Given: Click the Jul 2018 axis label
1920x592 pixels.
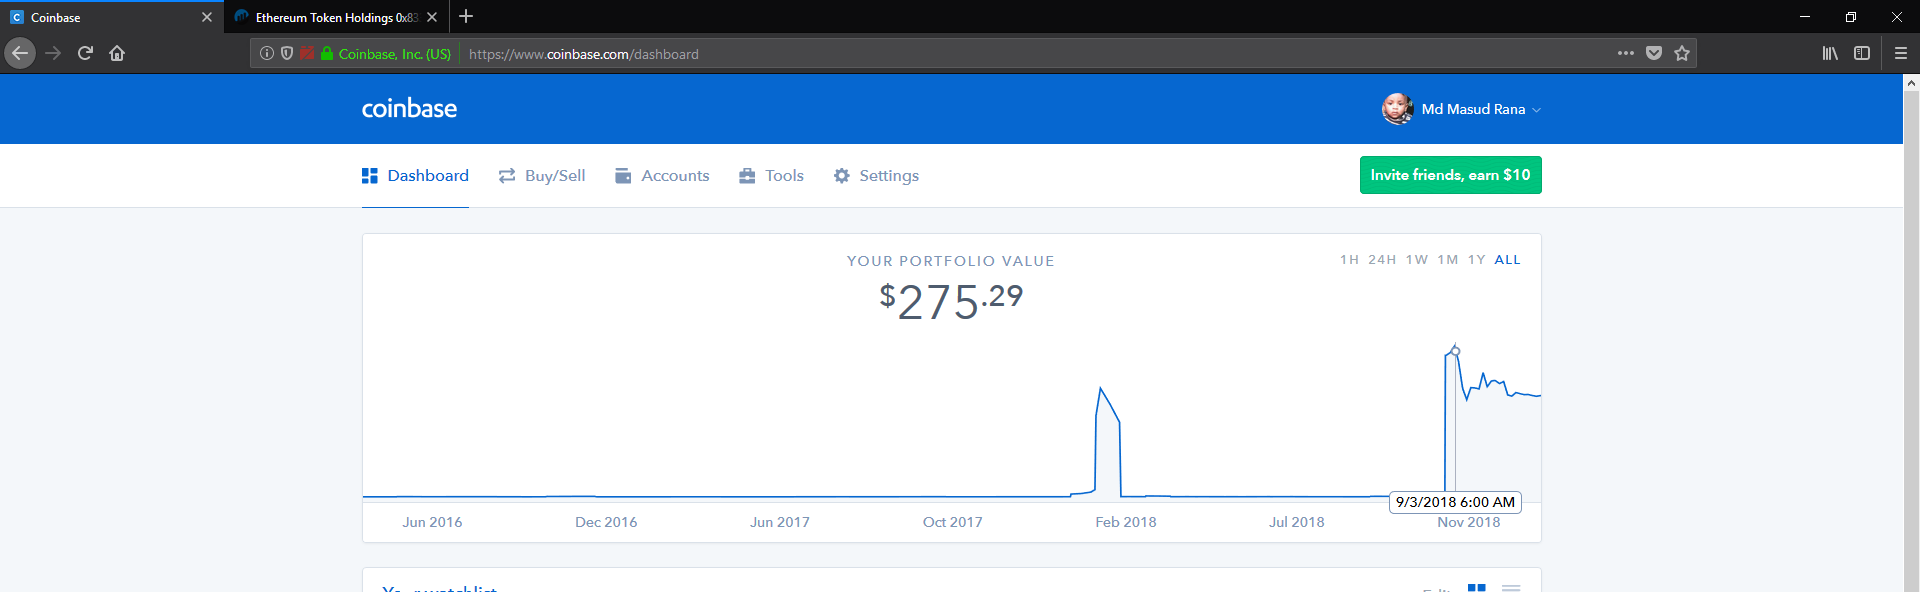Looking at the screenshot, I should (1296, 522).
